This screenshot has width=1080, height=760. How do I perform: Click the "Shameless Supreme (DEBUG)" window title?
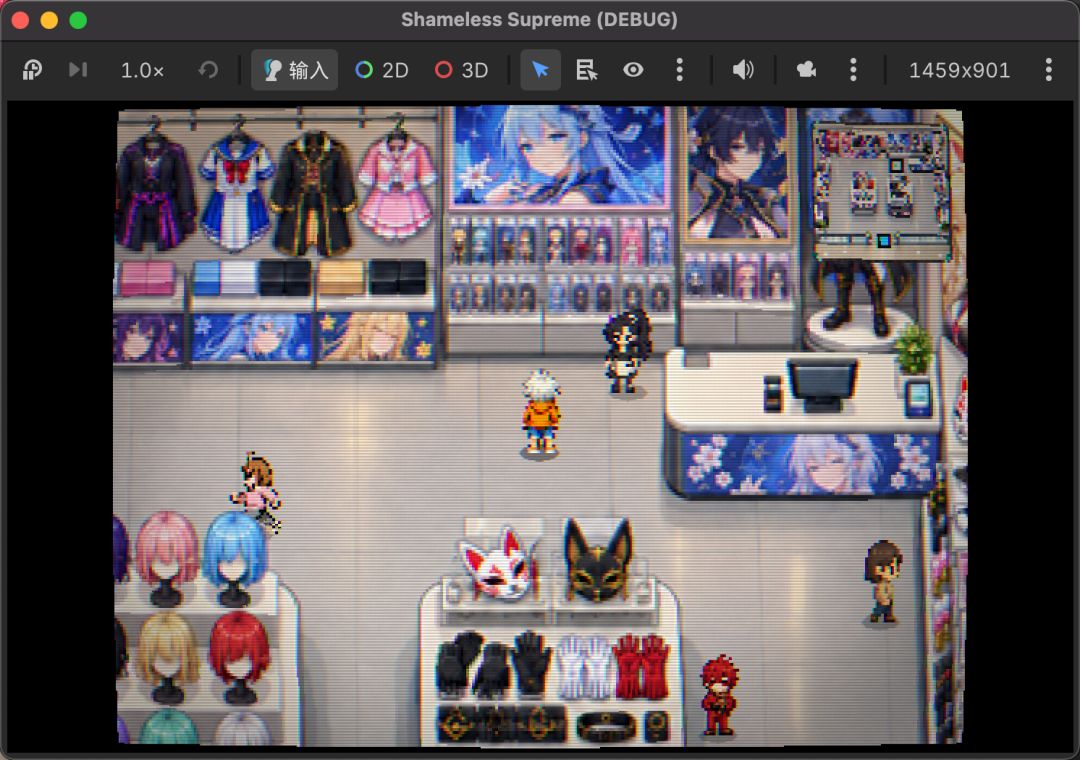(539, 19)
